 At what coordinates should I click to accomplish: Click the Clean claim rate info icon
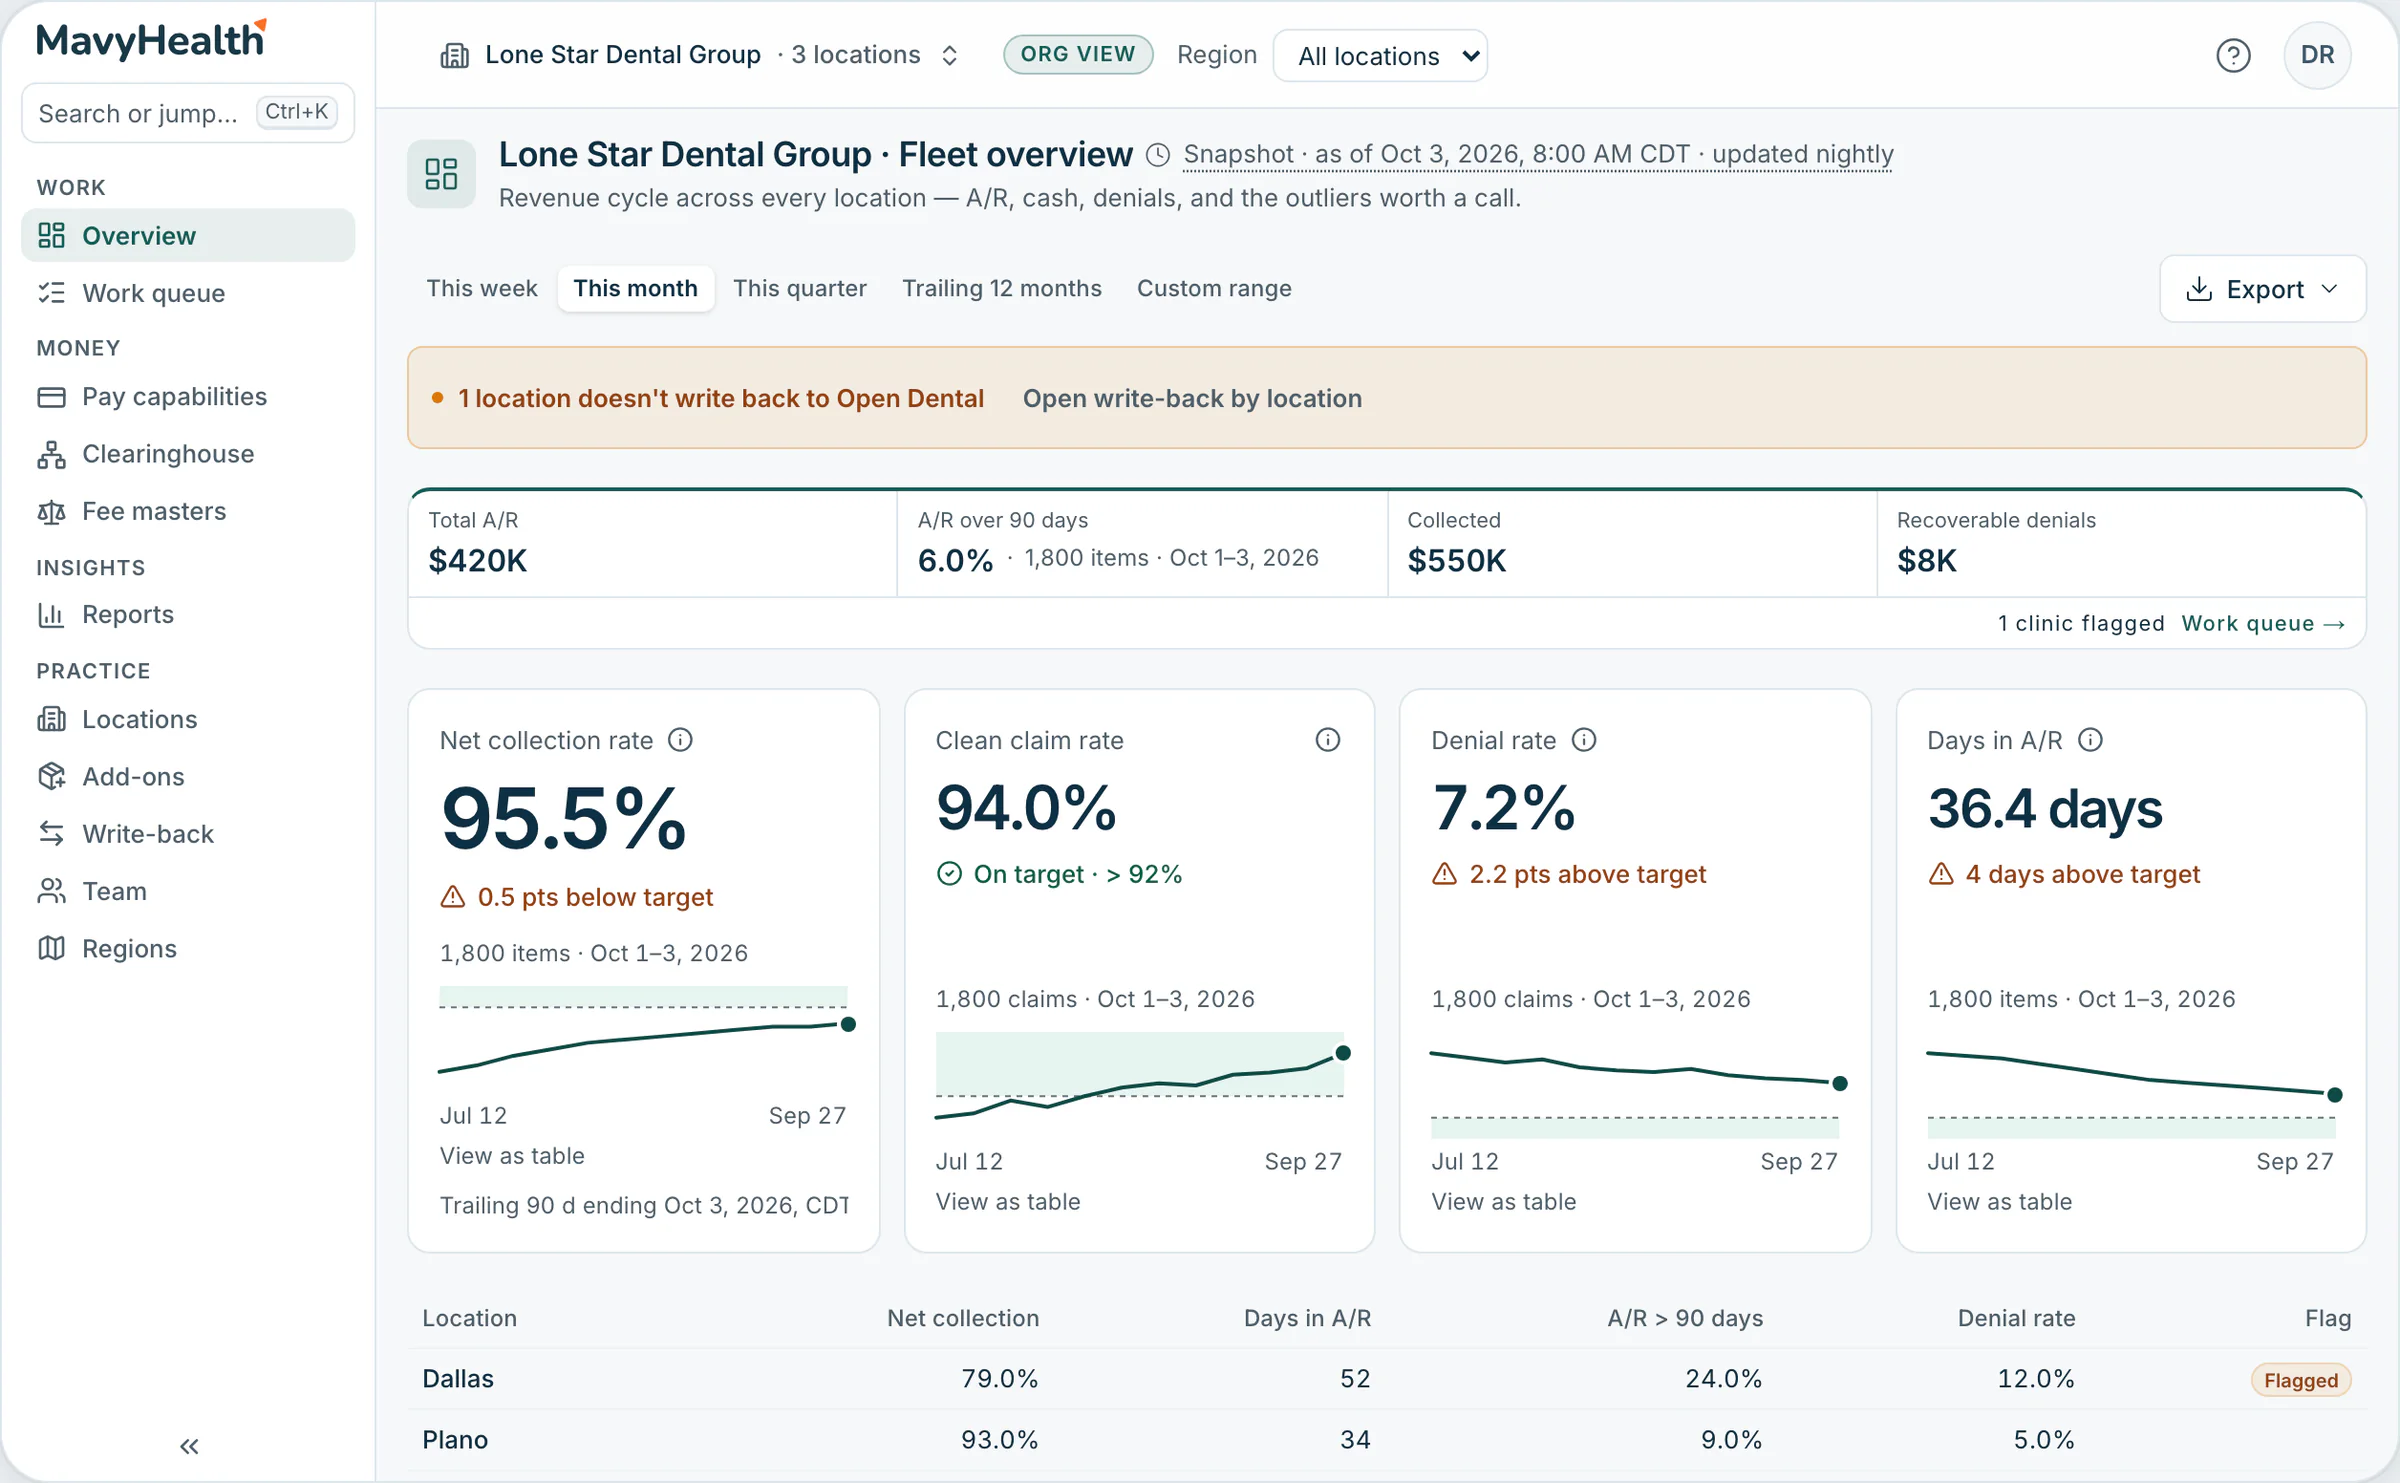tap(1327, 740)
